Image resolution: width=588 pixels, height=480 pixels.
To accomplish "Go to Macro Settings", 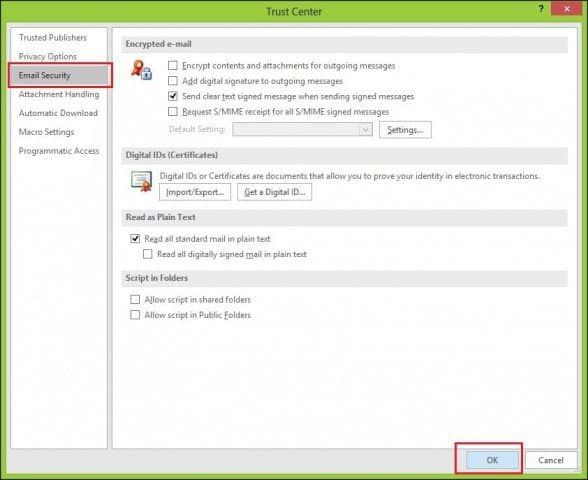I will click(x=46, y=132).
